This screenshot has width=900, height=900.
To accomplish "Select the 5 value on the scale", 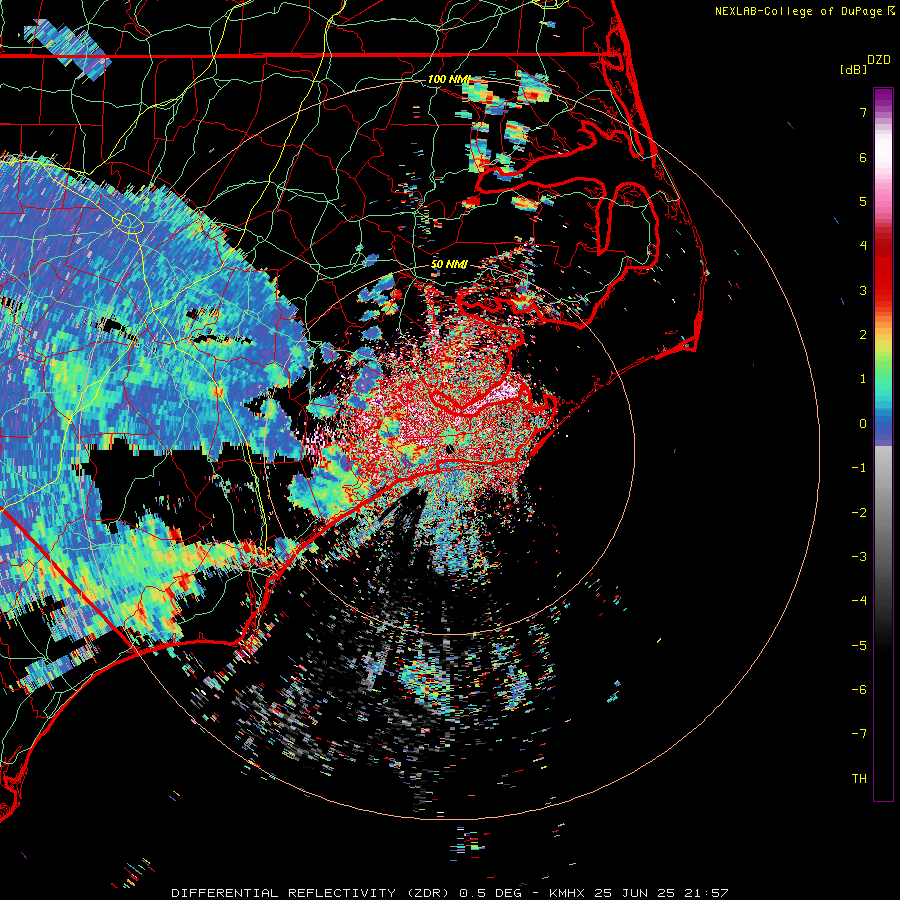I will 863,201.
